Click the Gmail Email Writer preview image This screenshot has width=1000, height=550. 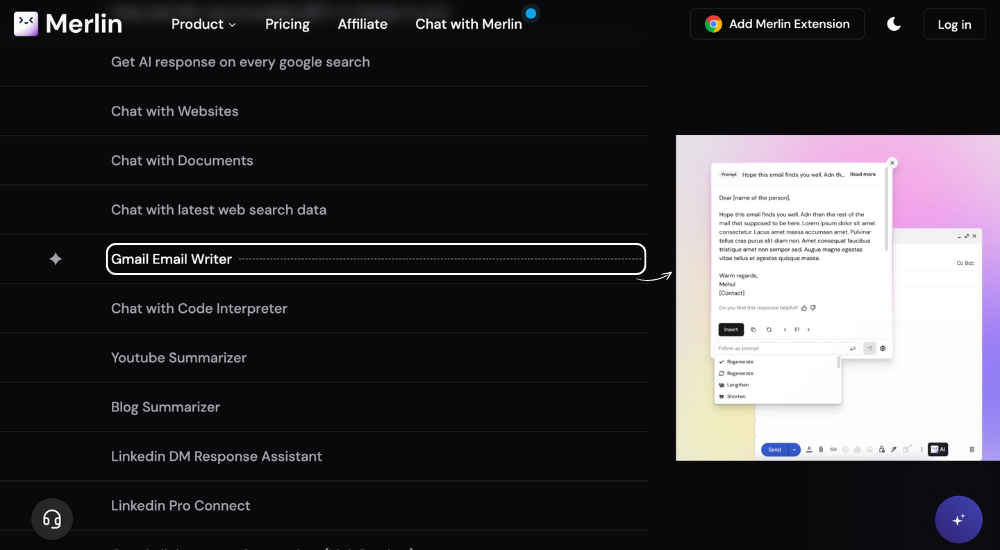tap(837, 297)
